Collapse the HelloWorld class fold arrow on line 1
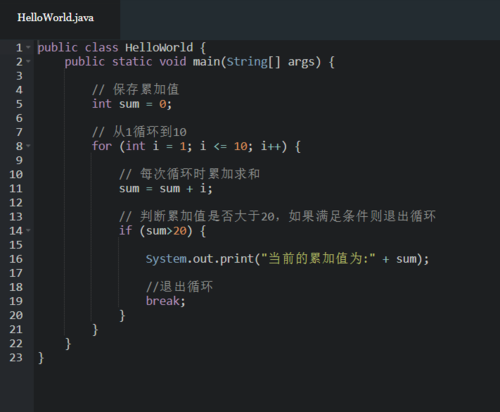This screenshot has width=500, height=412. [28, 47]
